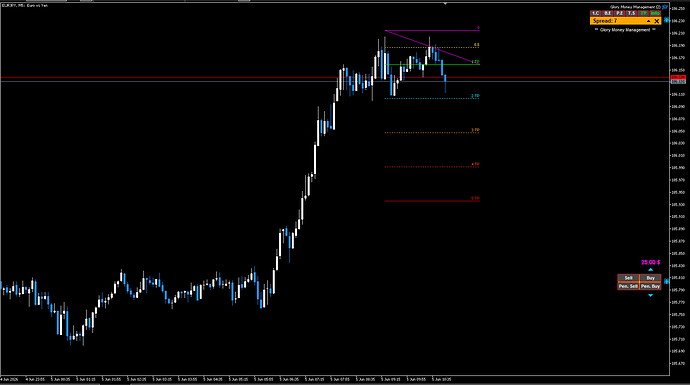Click the Buy button
The height and width of the screenshot is (385, 690).
[650, 278]
